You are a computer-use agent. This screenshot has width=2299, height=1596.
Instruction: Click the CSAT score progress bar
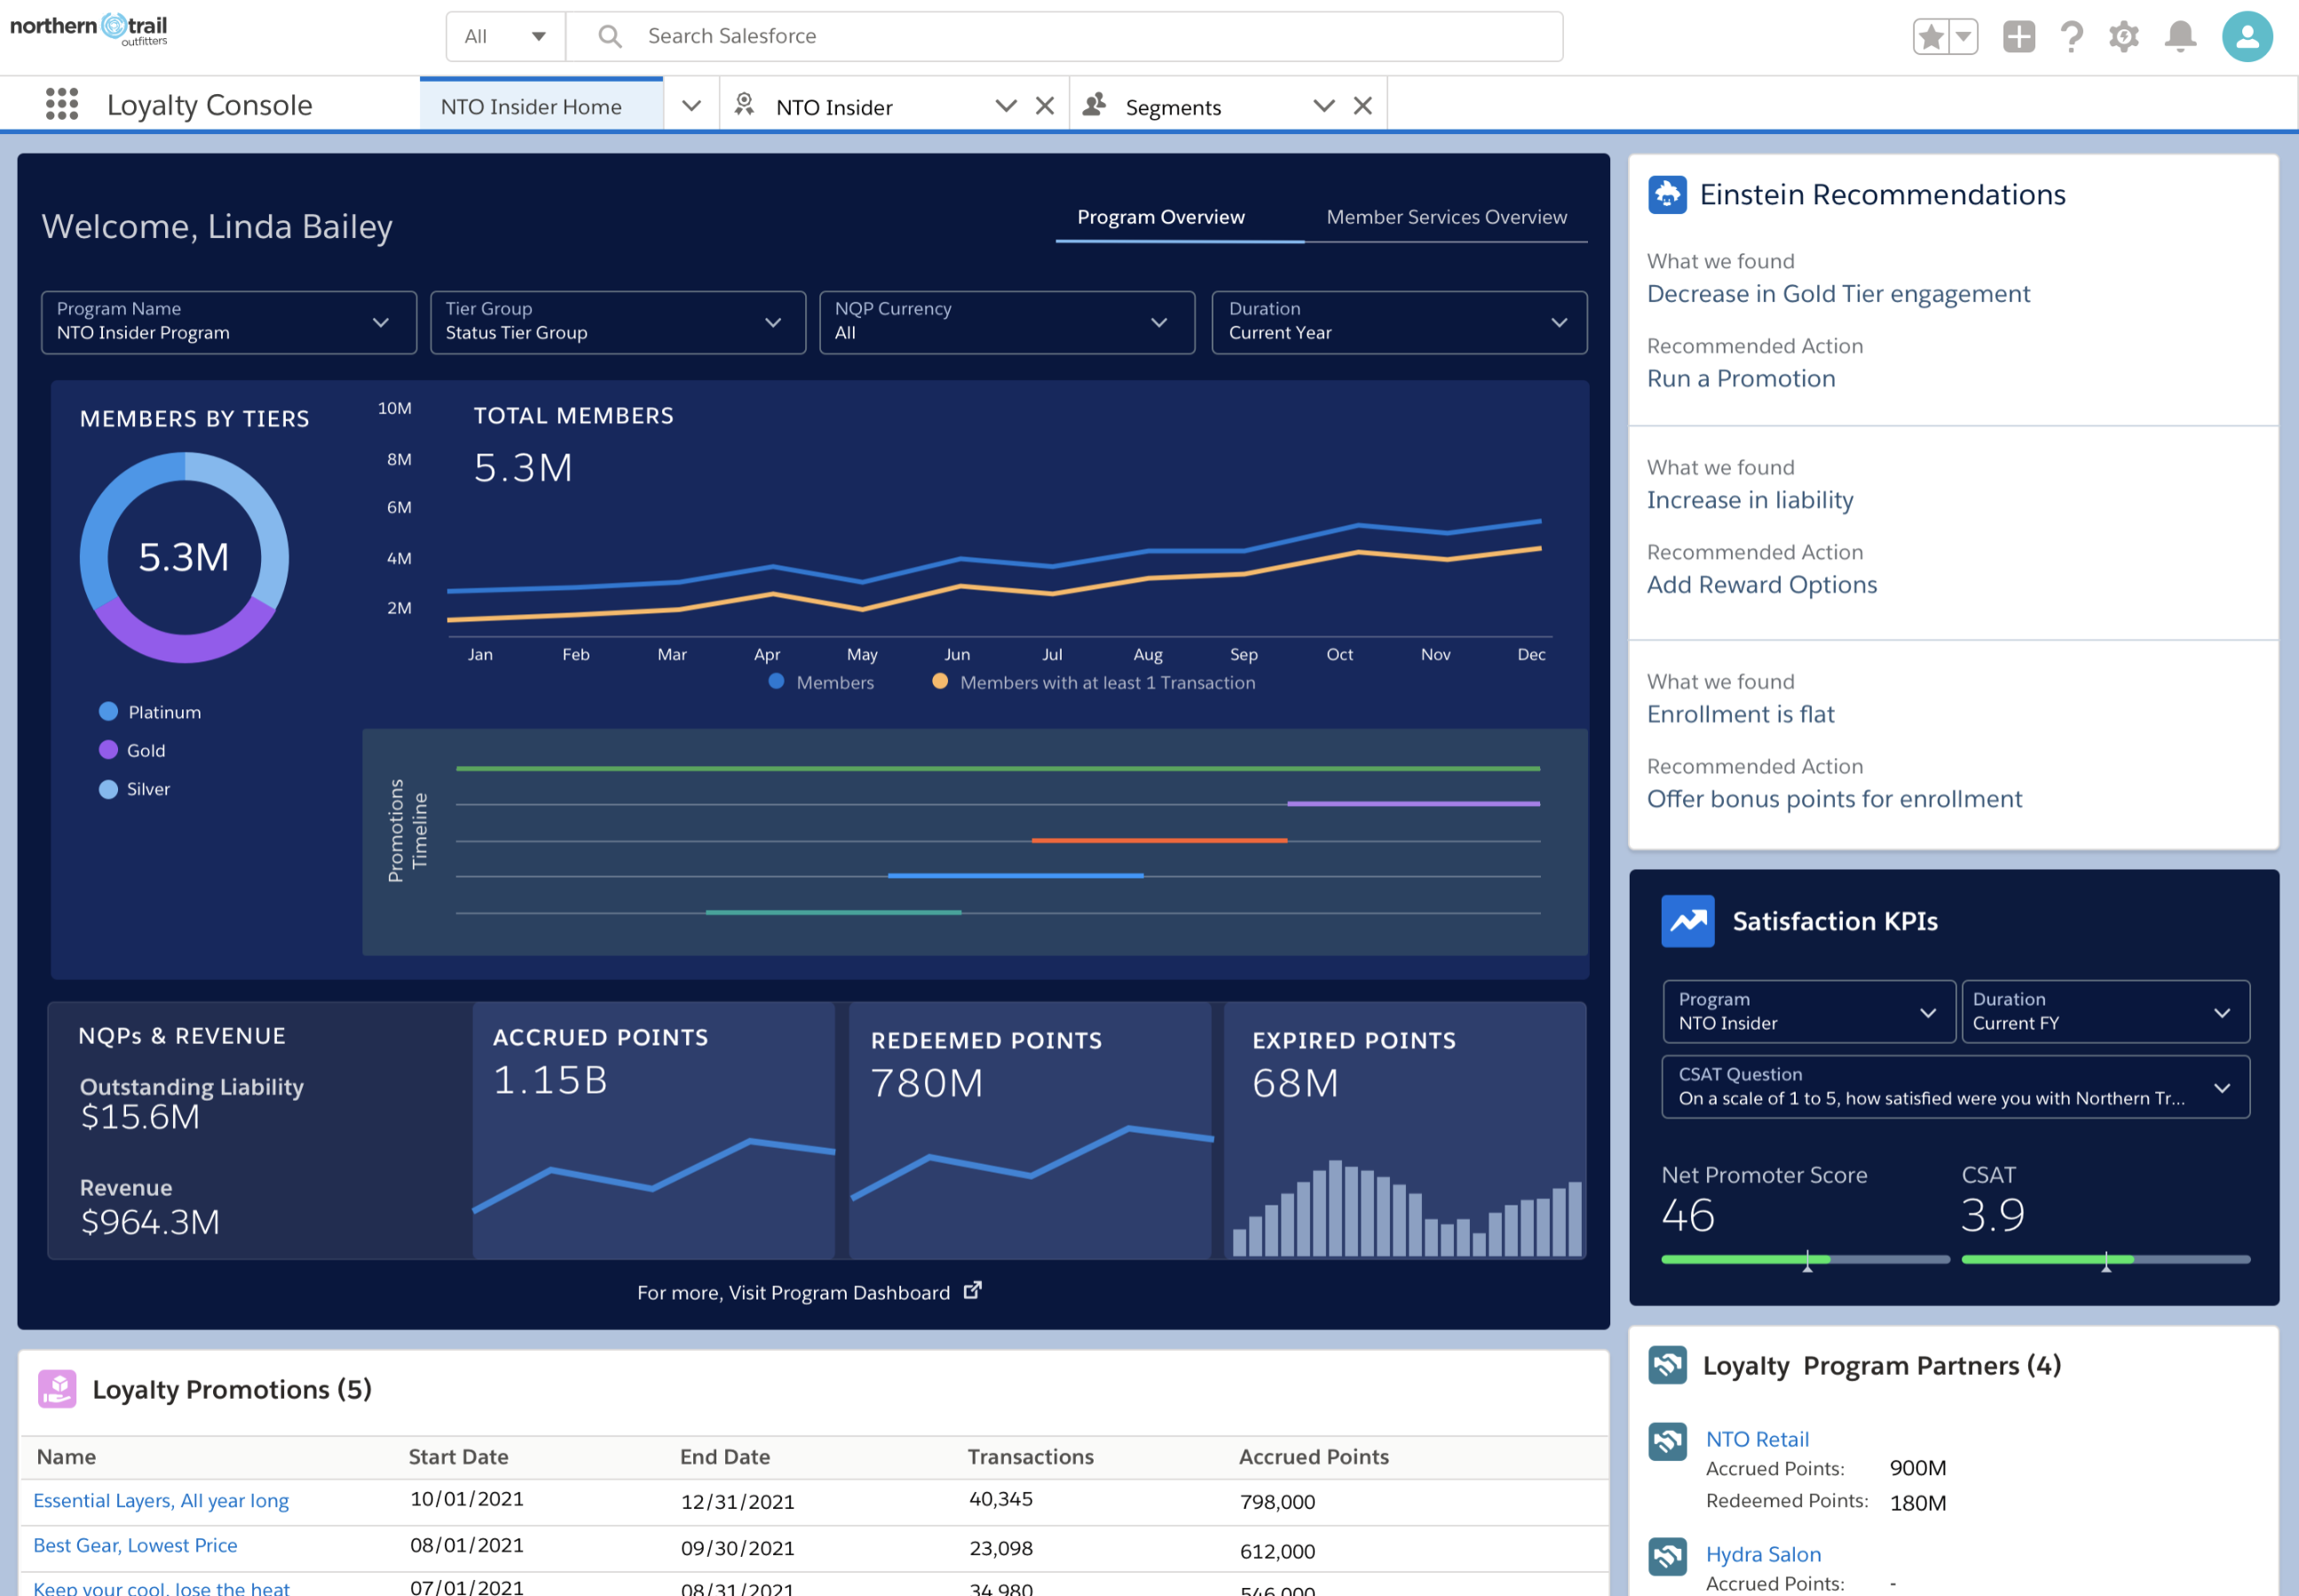coord(2105,1260)
